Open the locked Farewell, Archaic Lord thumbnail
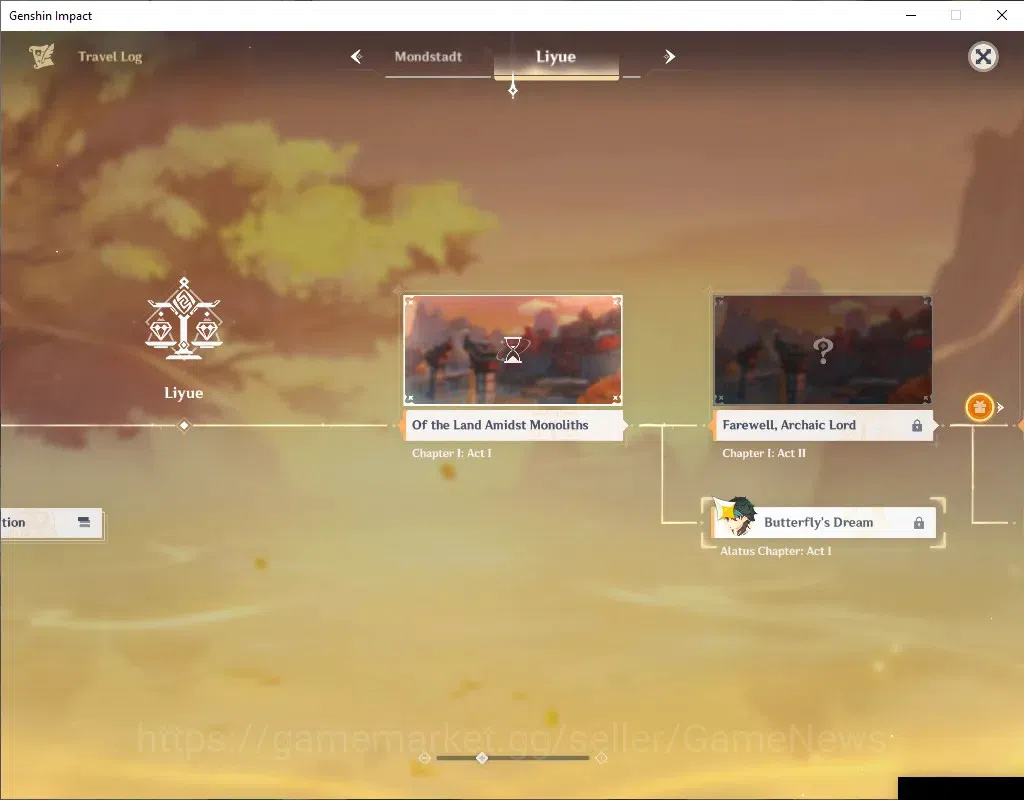1024x800 pixels. [x=823, y=349]
